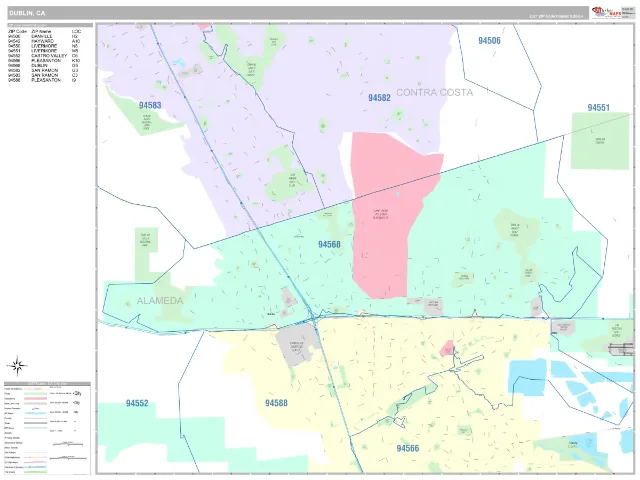The width and height of the screenshot is (640, 480).
Task: Select the 94552 ZIP label on the map
Action: pyautogui.click(x=137, y=403)
